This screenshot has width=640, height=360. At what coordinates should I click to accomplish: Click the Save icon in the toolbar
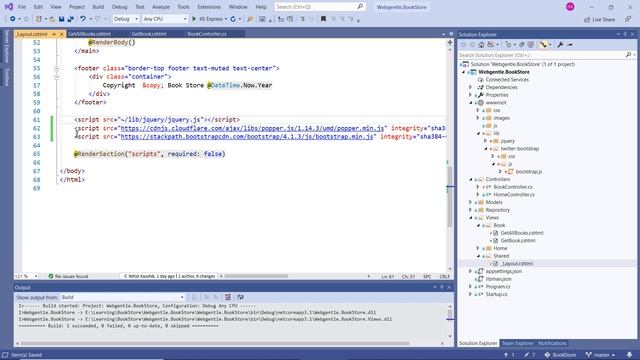click(61, 19)
